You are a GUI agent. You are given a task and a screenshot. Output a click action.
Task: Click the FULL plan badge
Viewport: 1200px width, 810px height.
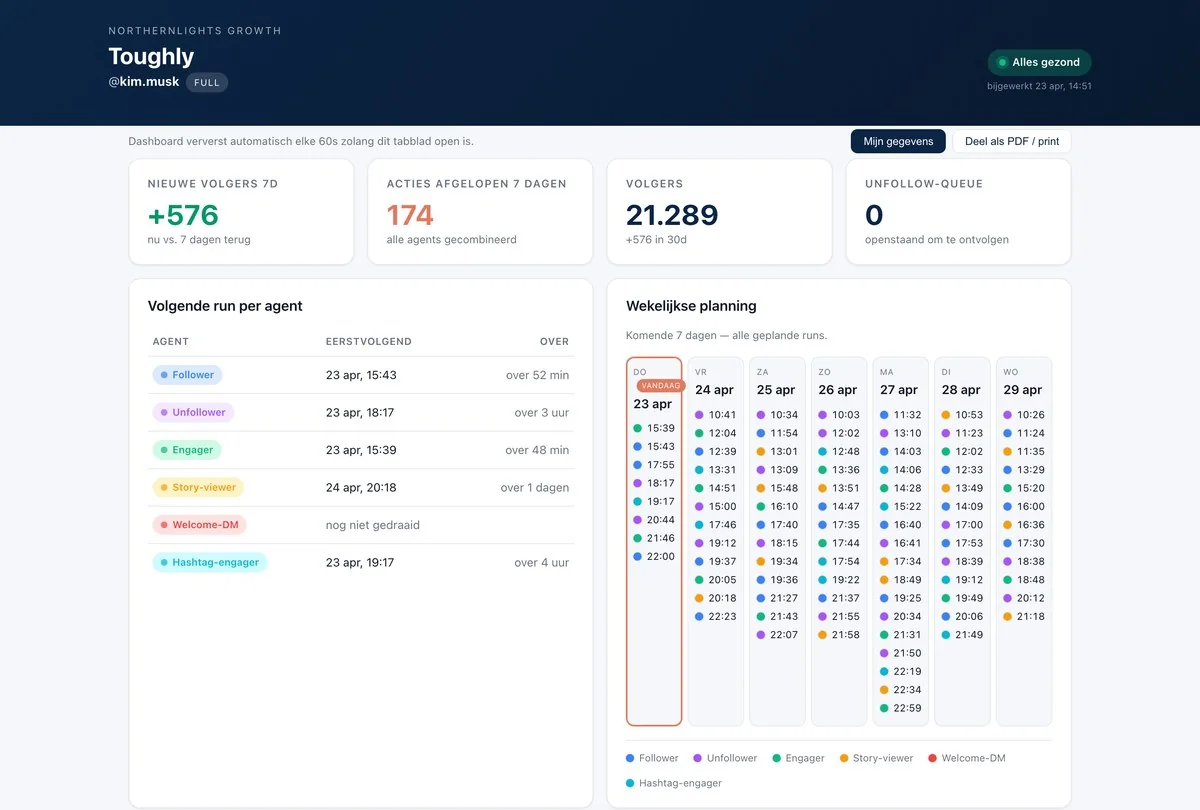(x=207, y=82)
